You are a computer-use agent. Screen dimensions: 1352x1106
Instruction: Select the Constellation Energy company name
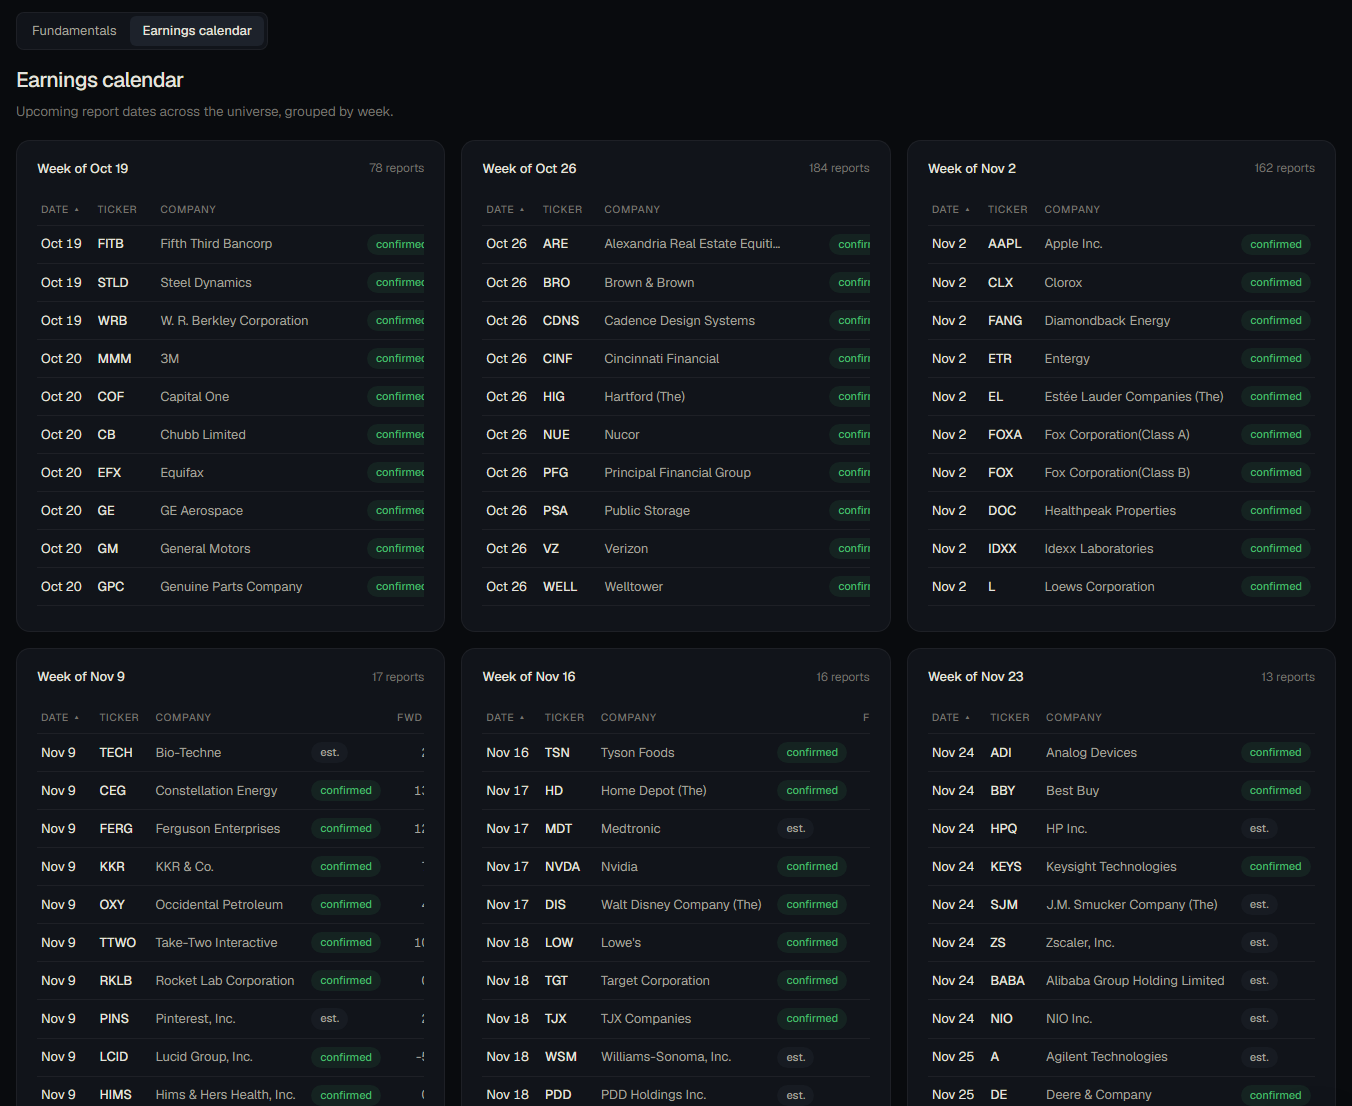point(216,791)
